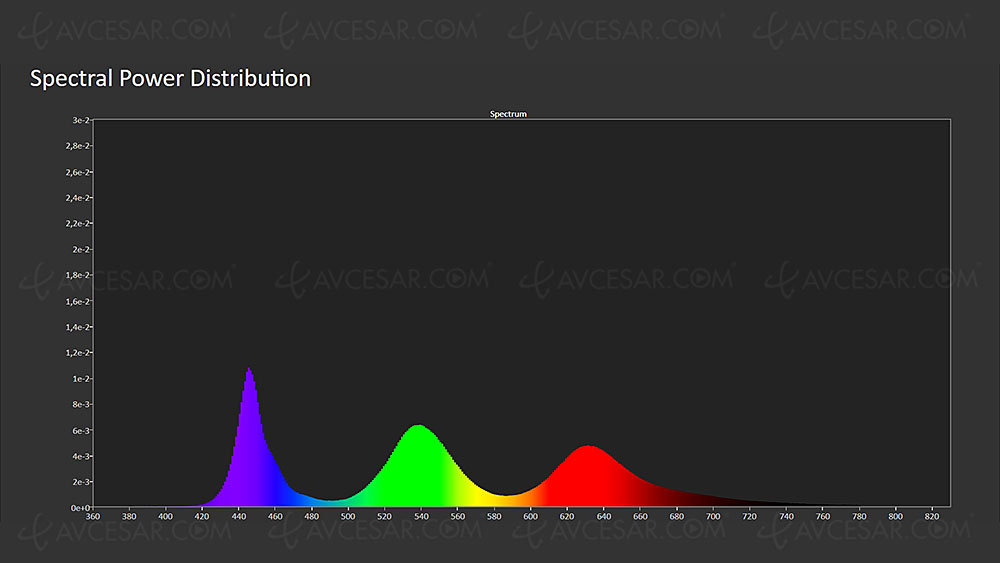Click the 360 label on the x-axis
Viewport: 1000px width, 563px height.
[x=93, y=516]
